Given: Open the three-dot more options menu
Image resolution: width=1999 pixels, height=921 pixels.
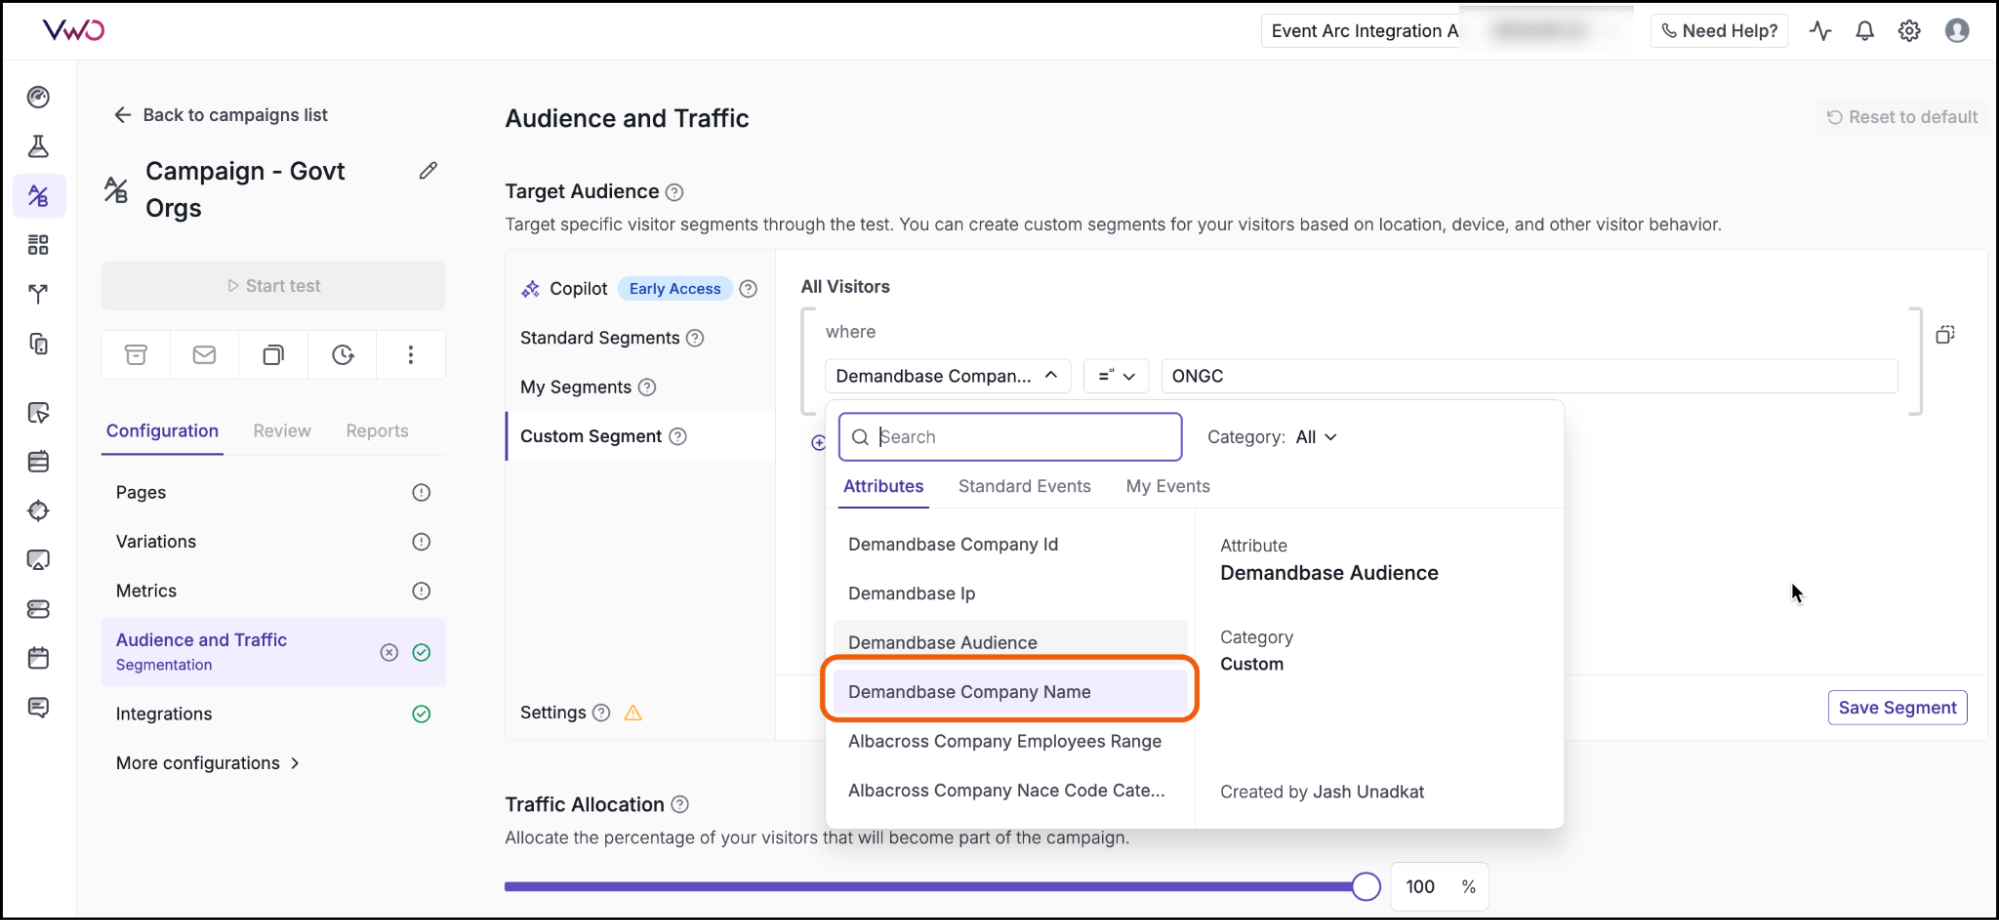Looking at the screenshot, I should pyautogui.click(x=410, y=355).
